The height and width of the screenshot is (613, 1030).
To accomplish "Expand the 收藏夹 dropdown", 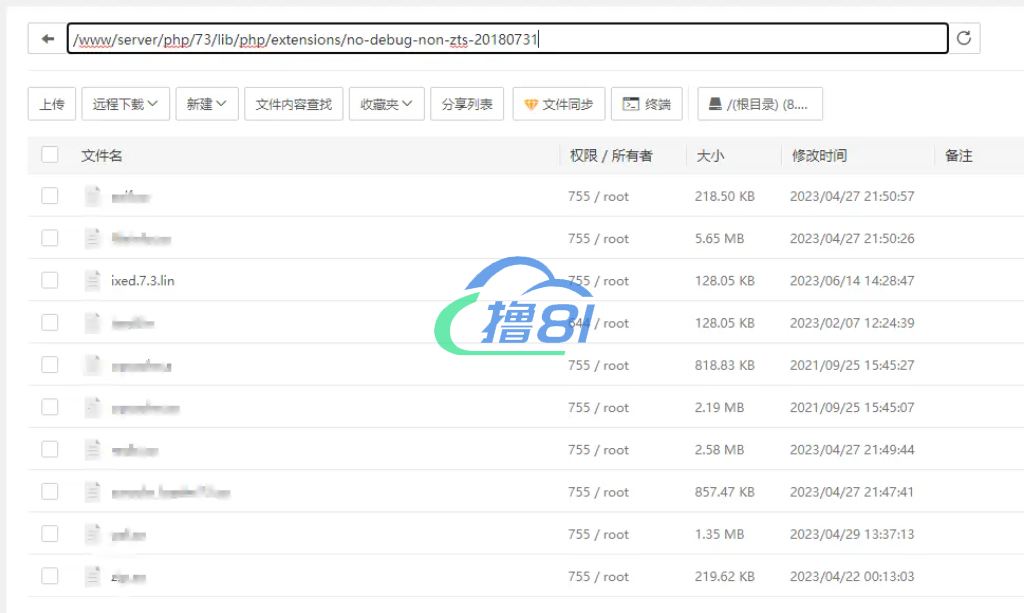I will [x=386, y=104].
